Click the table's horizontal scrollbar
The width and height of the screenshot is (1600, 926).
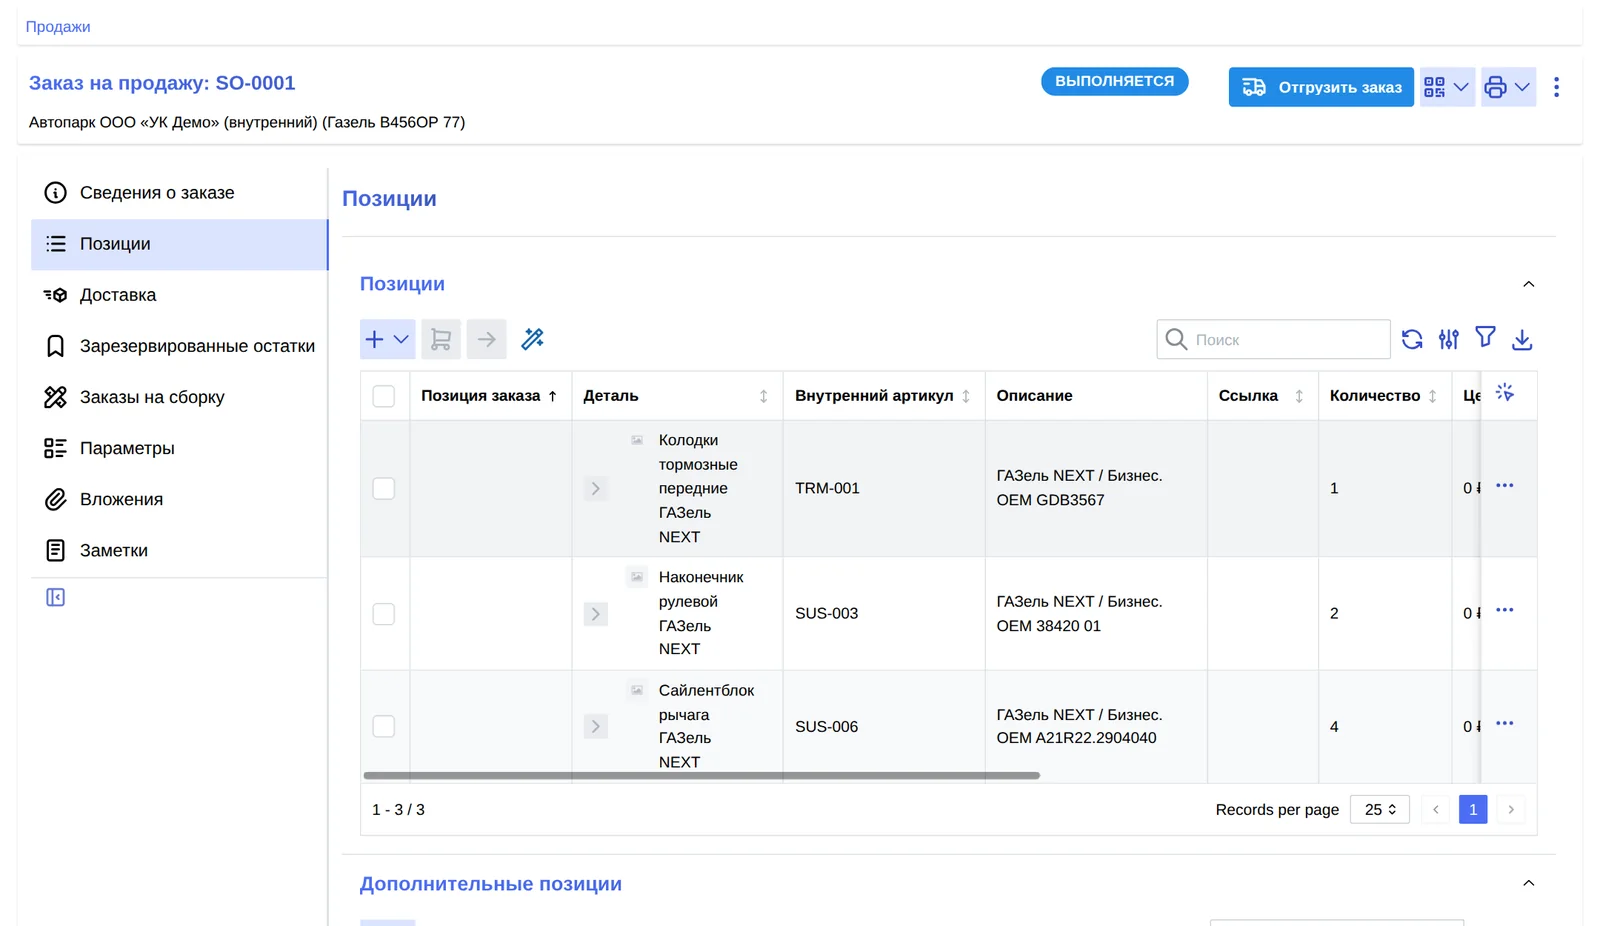(x=702, y=775)
